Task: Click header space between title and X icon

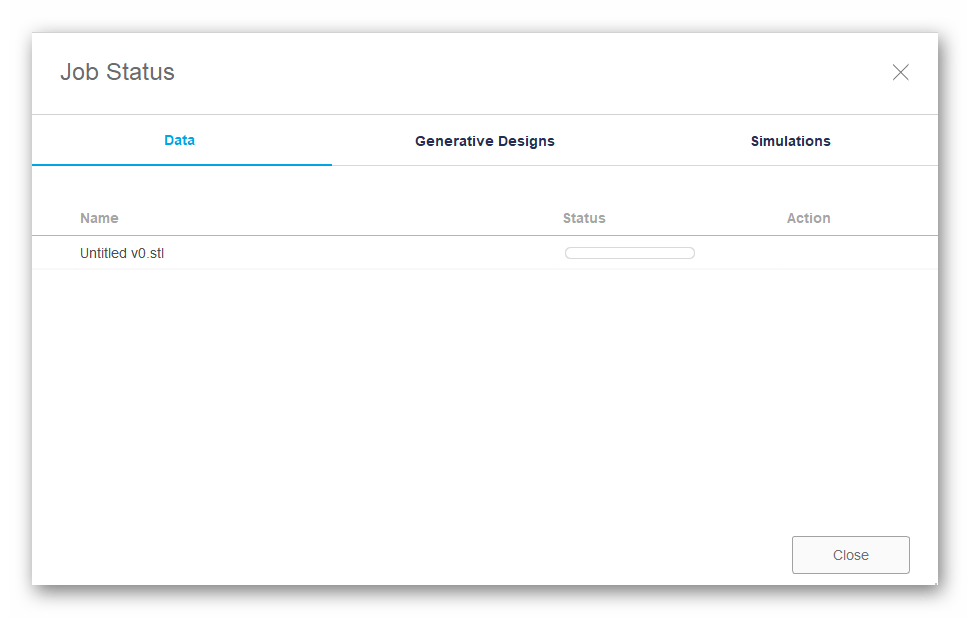Action: [x=530, y=72]
